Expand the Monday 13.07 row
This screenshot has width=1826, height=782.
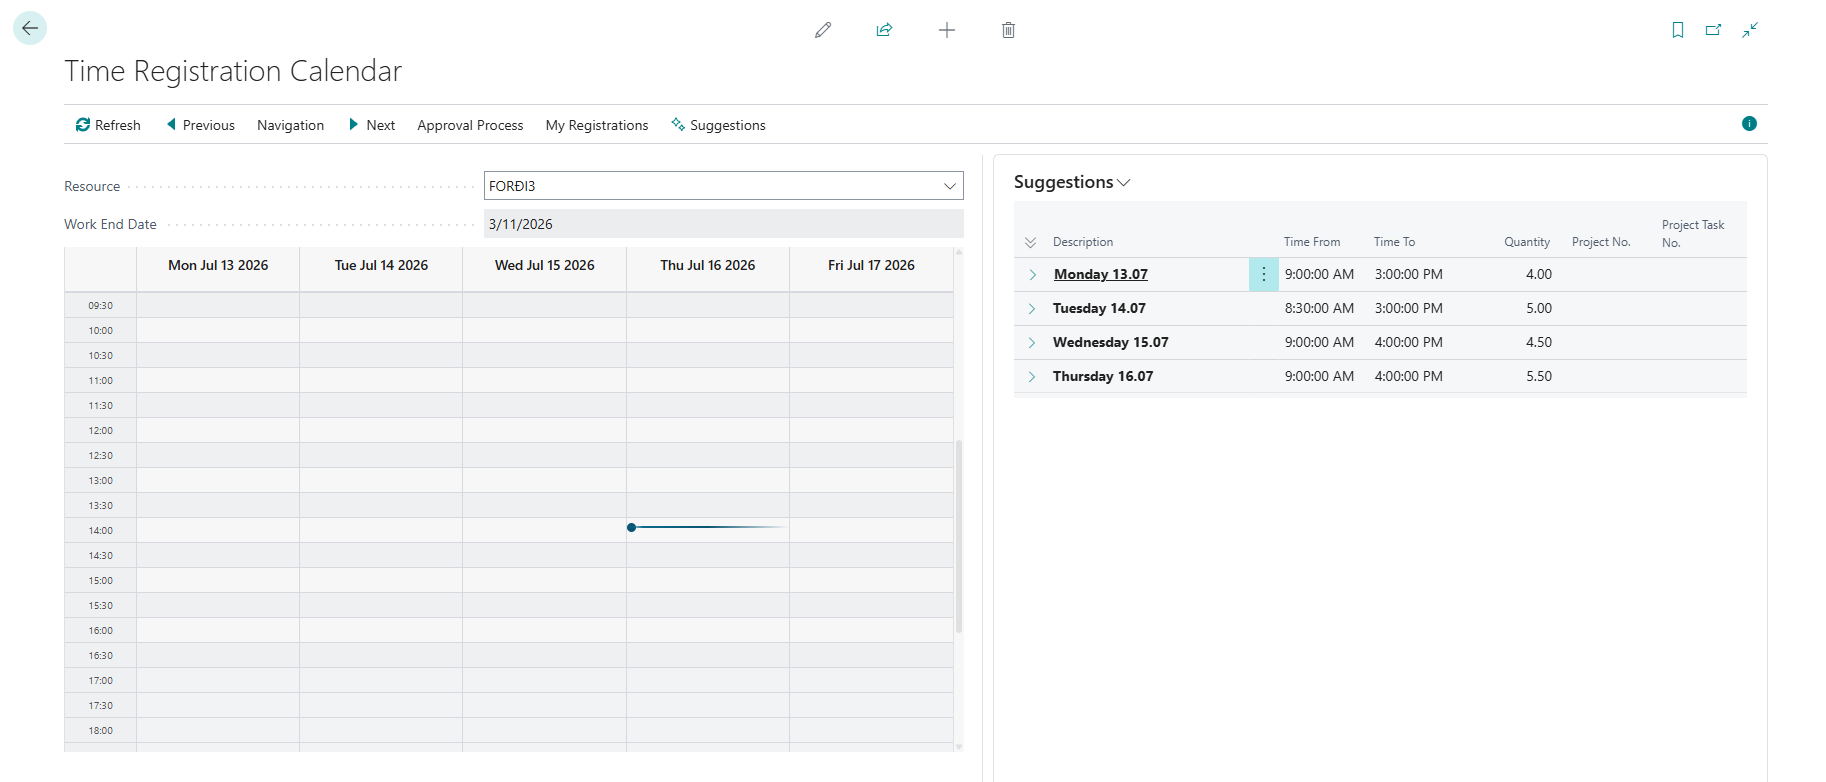click(1032, 275)
